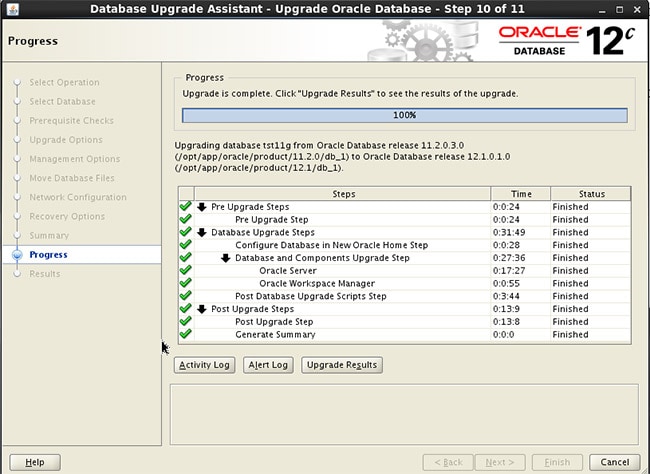The height and width of the screenshot is (474, 650).
Task: Collapse the Post Upgrade Steps group
Action: pyautogui.click(x=202, y=309)
